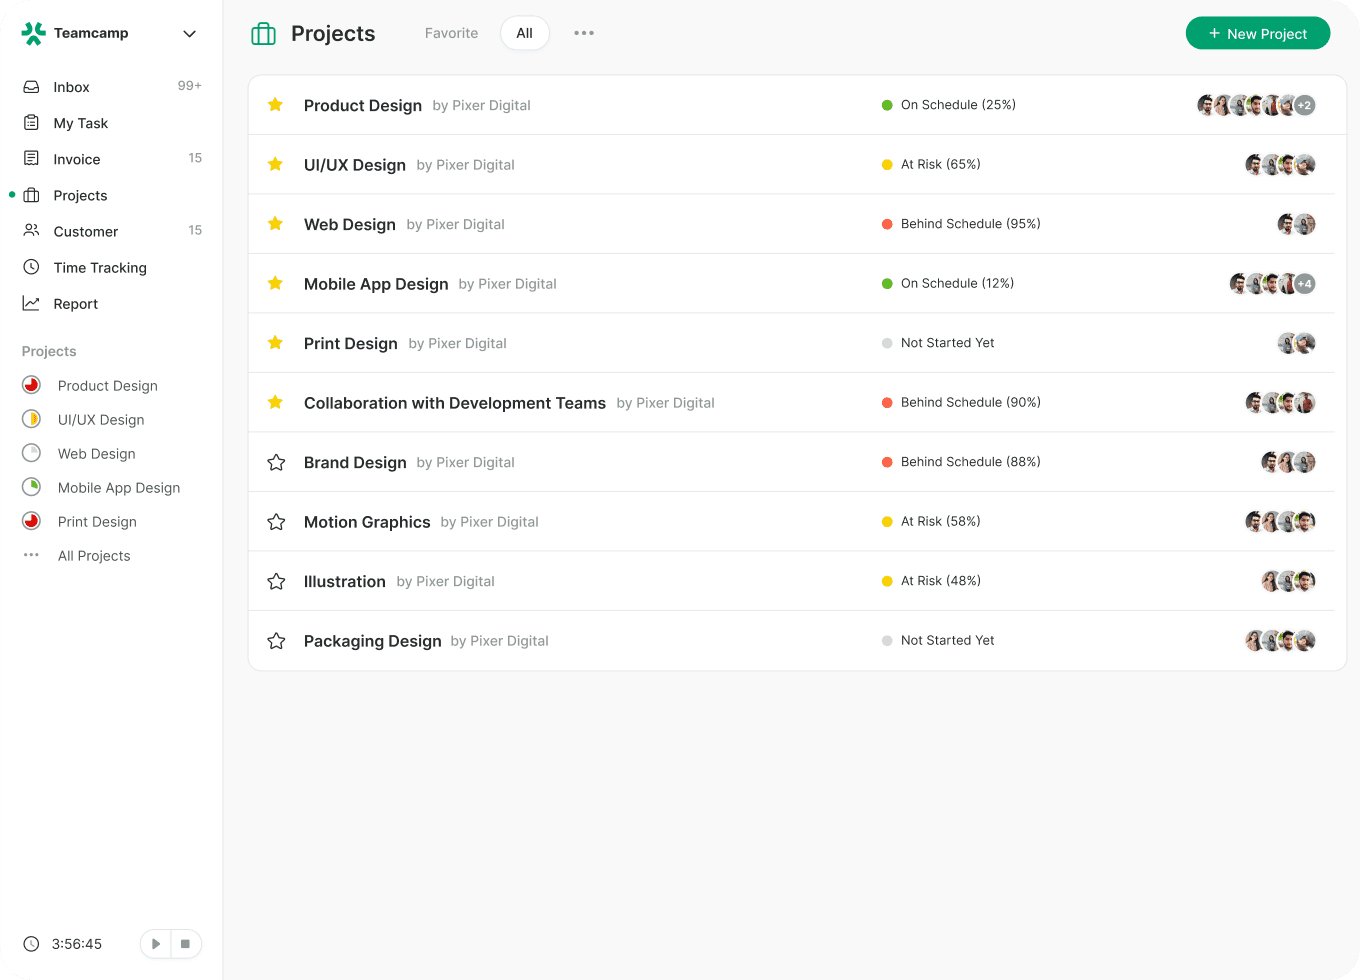Expand All Projects in sidebar

pos(93,556)
